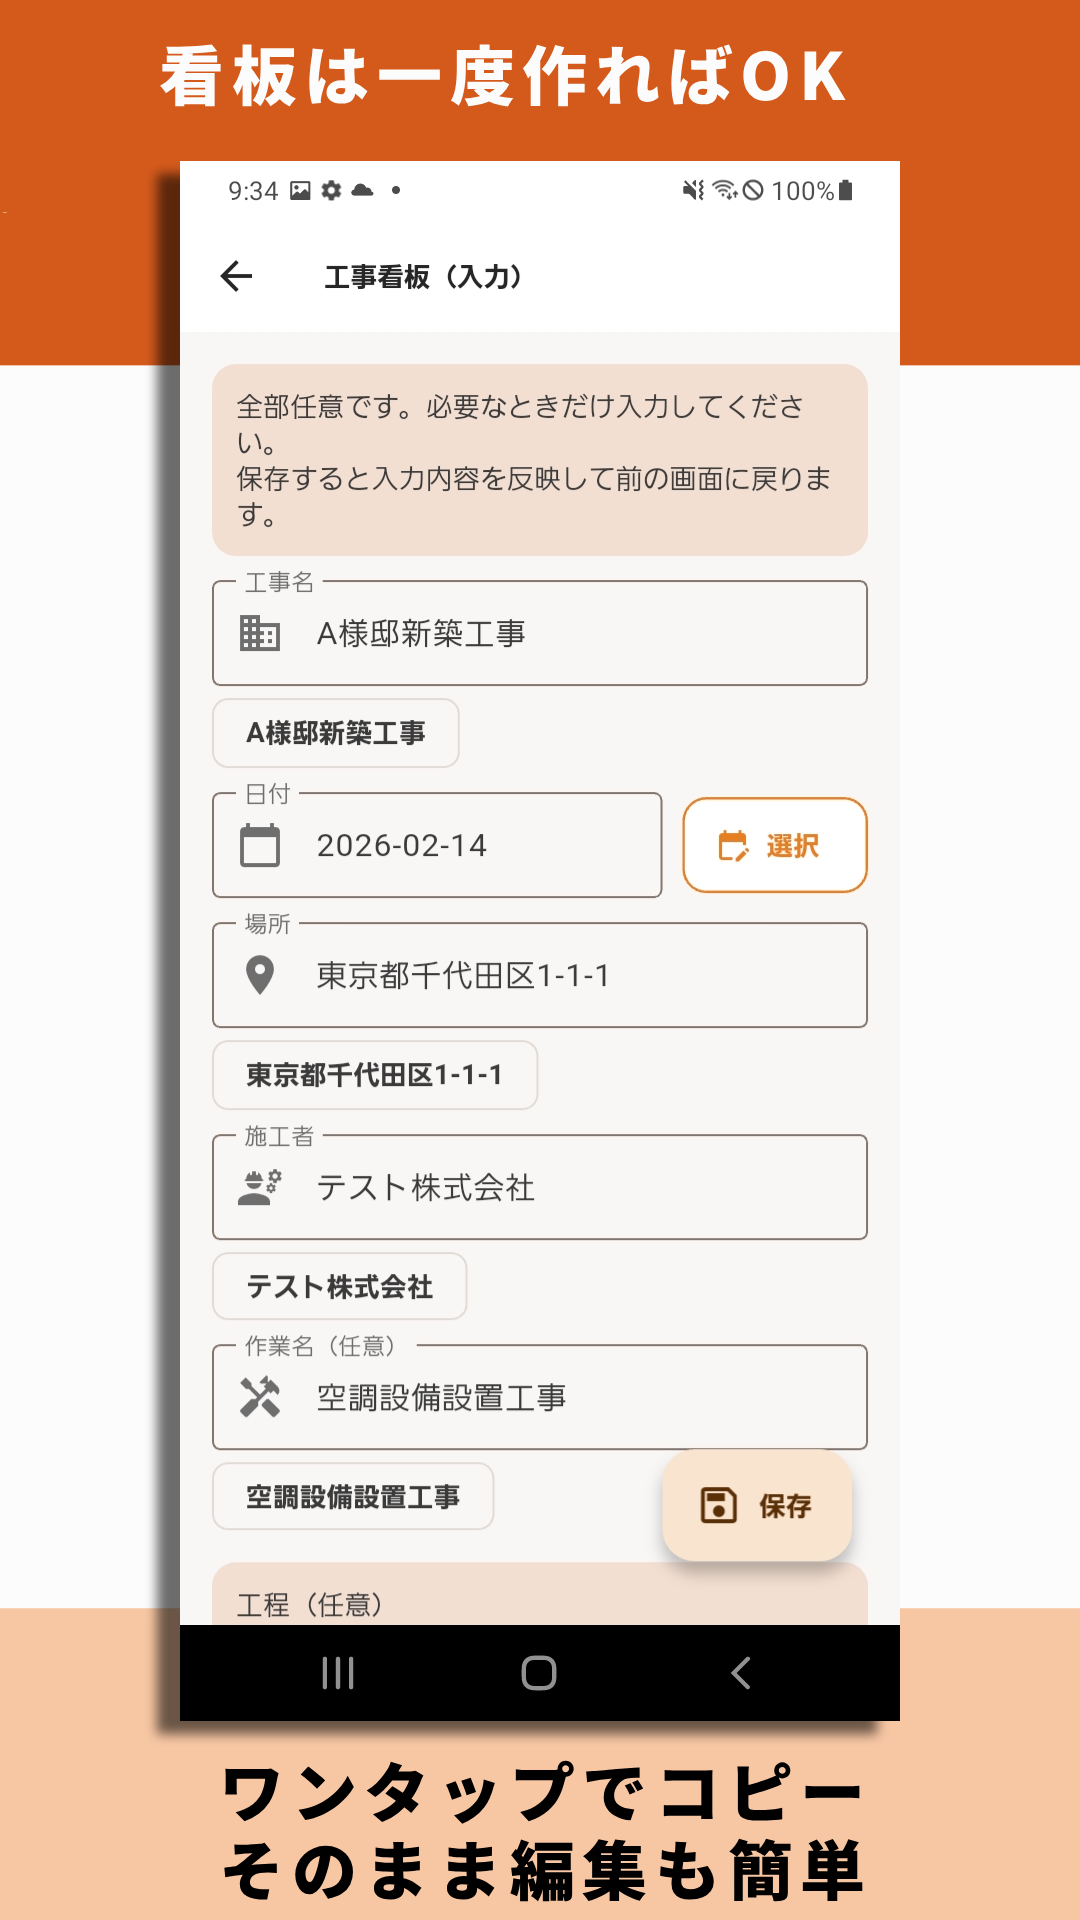Tap the crossed-tools icon in the 作業名 field
Viewport: 1080px width, 1920px height.
pos(258,1397)
